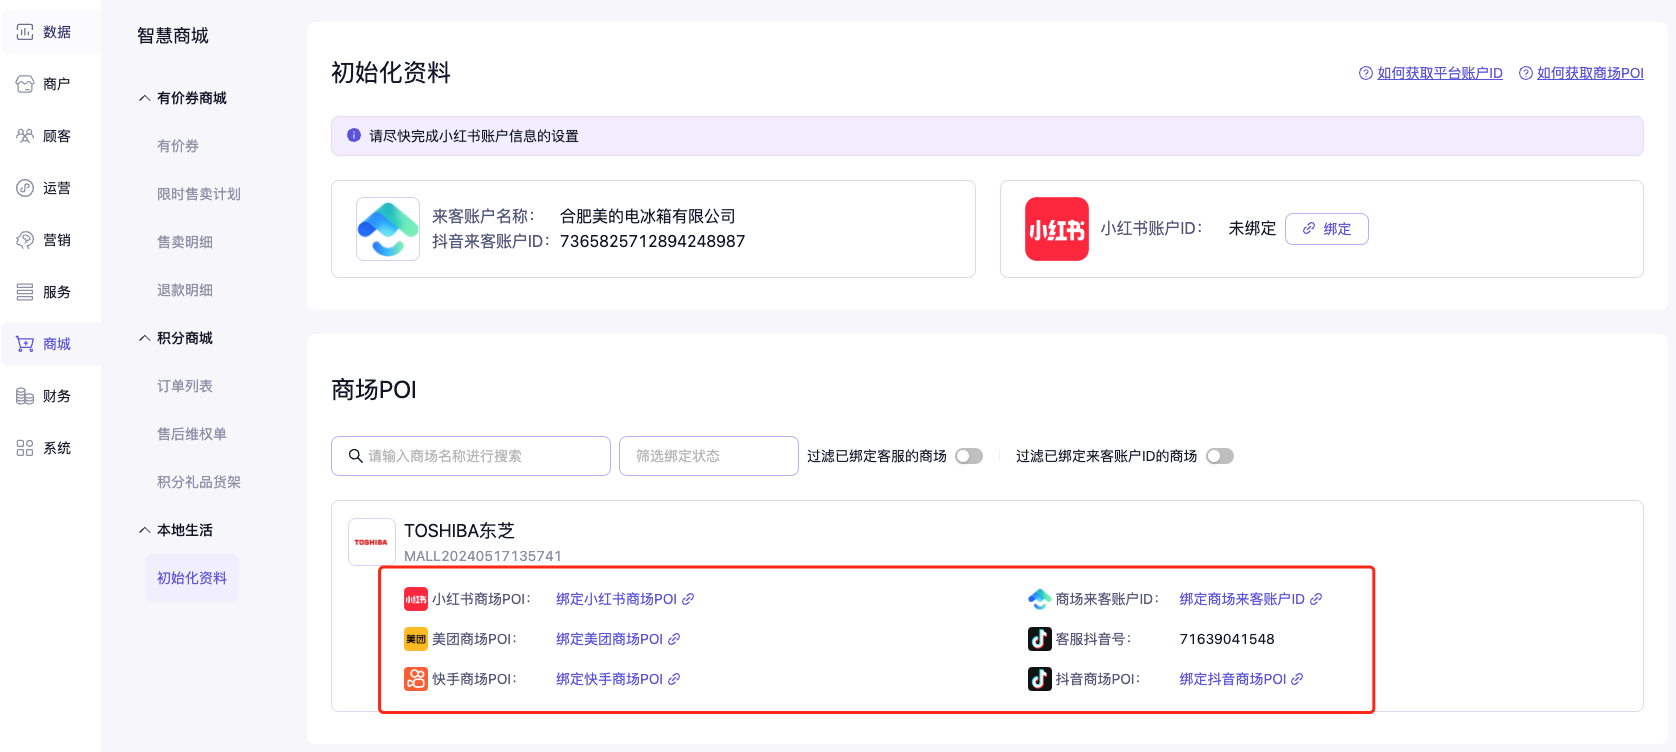The image size is (1676, 752).
Task: Open the 系统 grid icon
Action: click(x=25, y=448)
